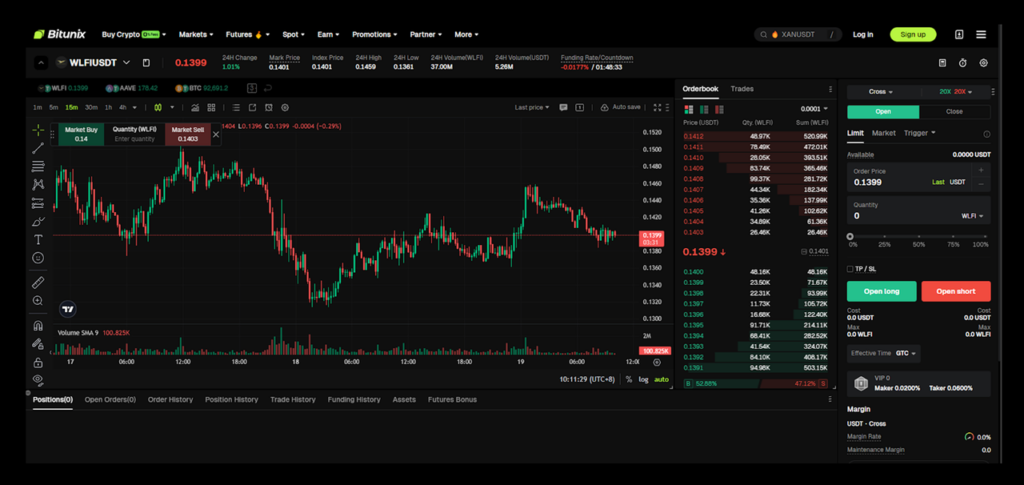Switch to the Open position toggle
Viewport: 1024px width, 485px height.
pyautogui.click(x=883, y=112)
